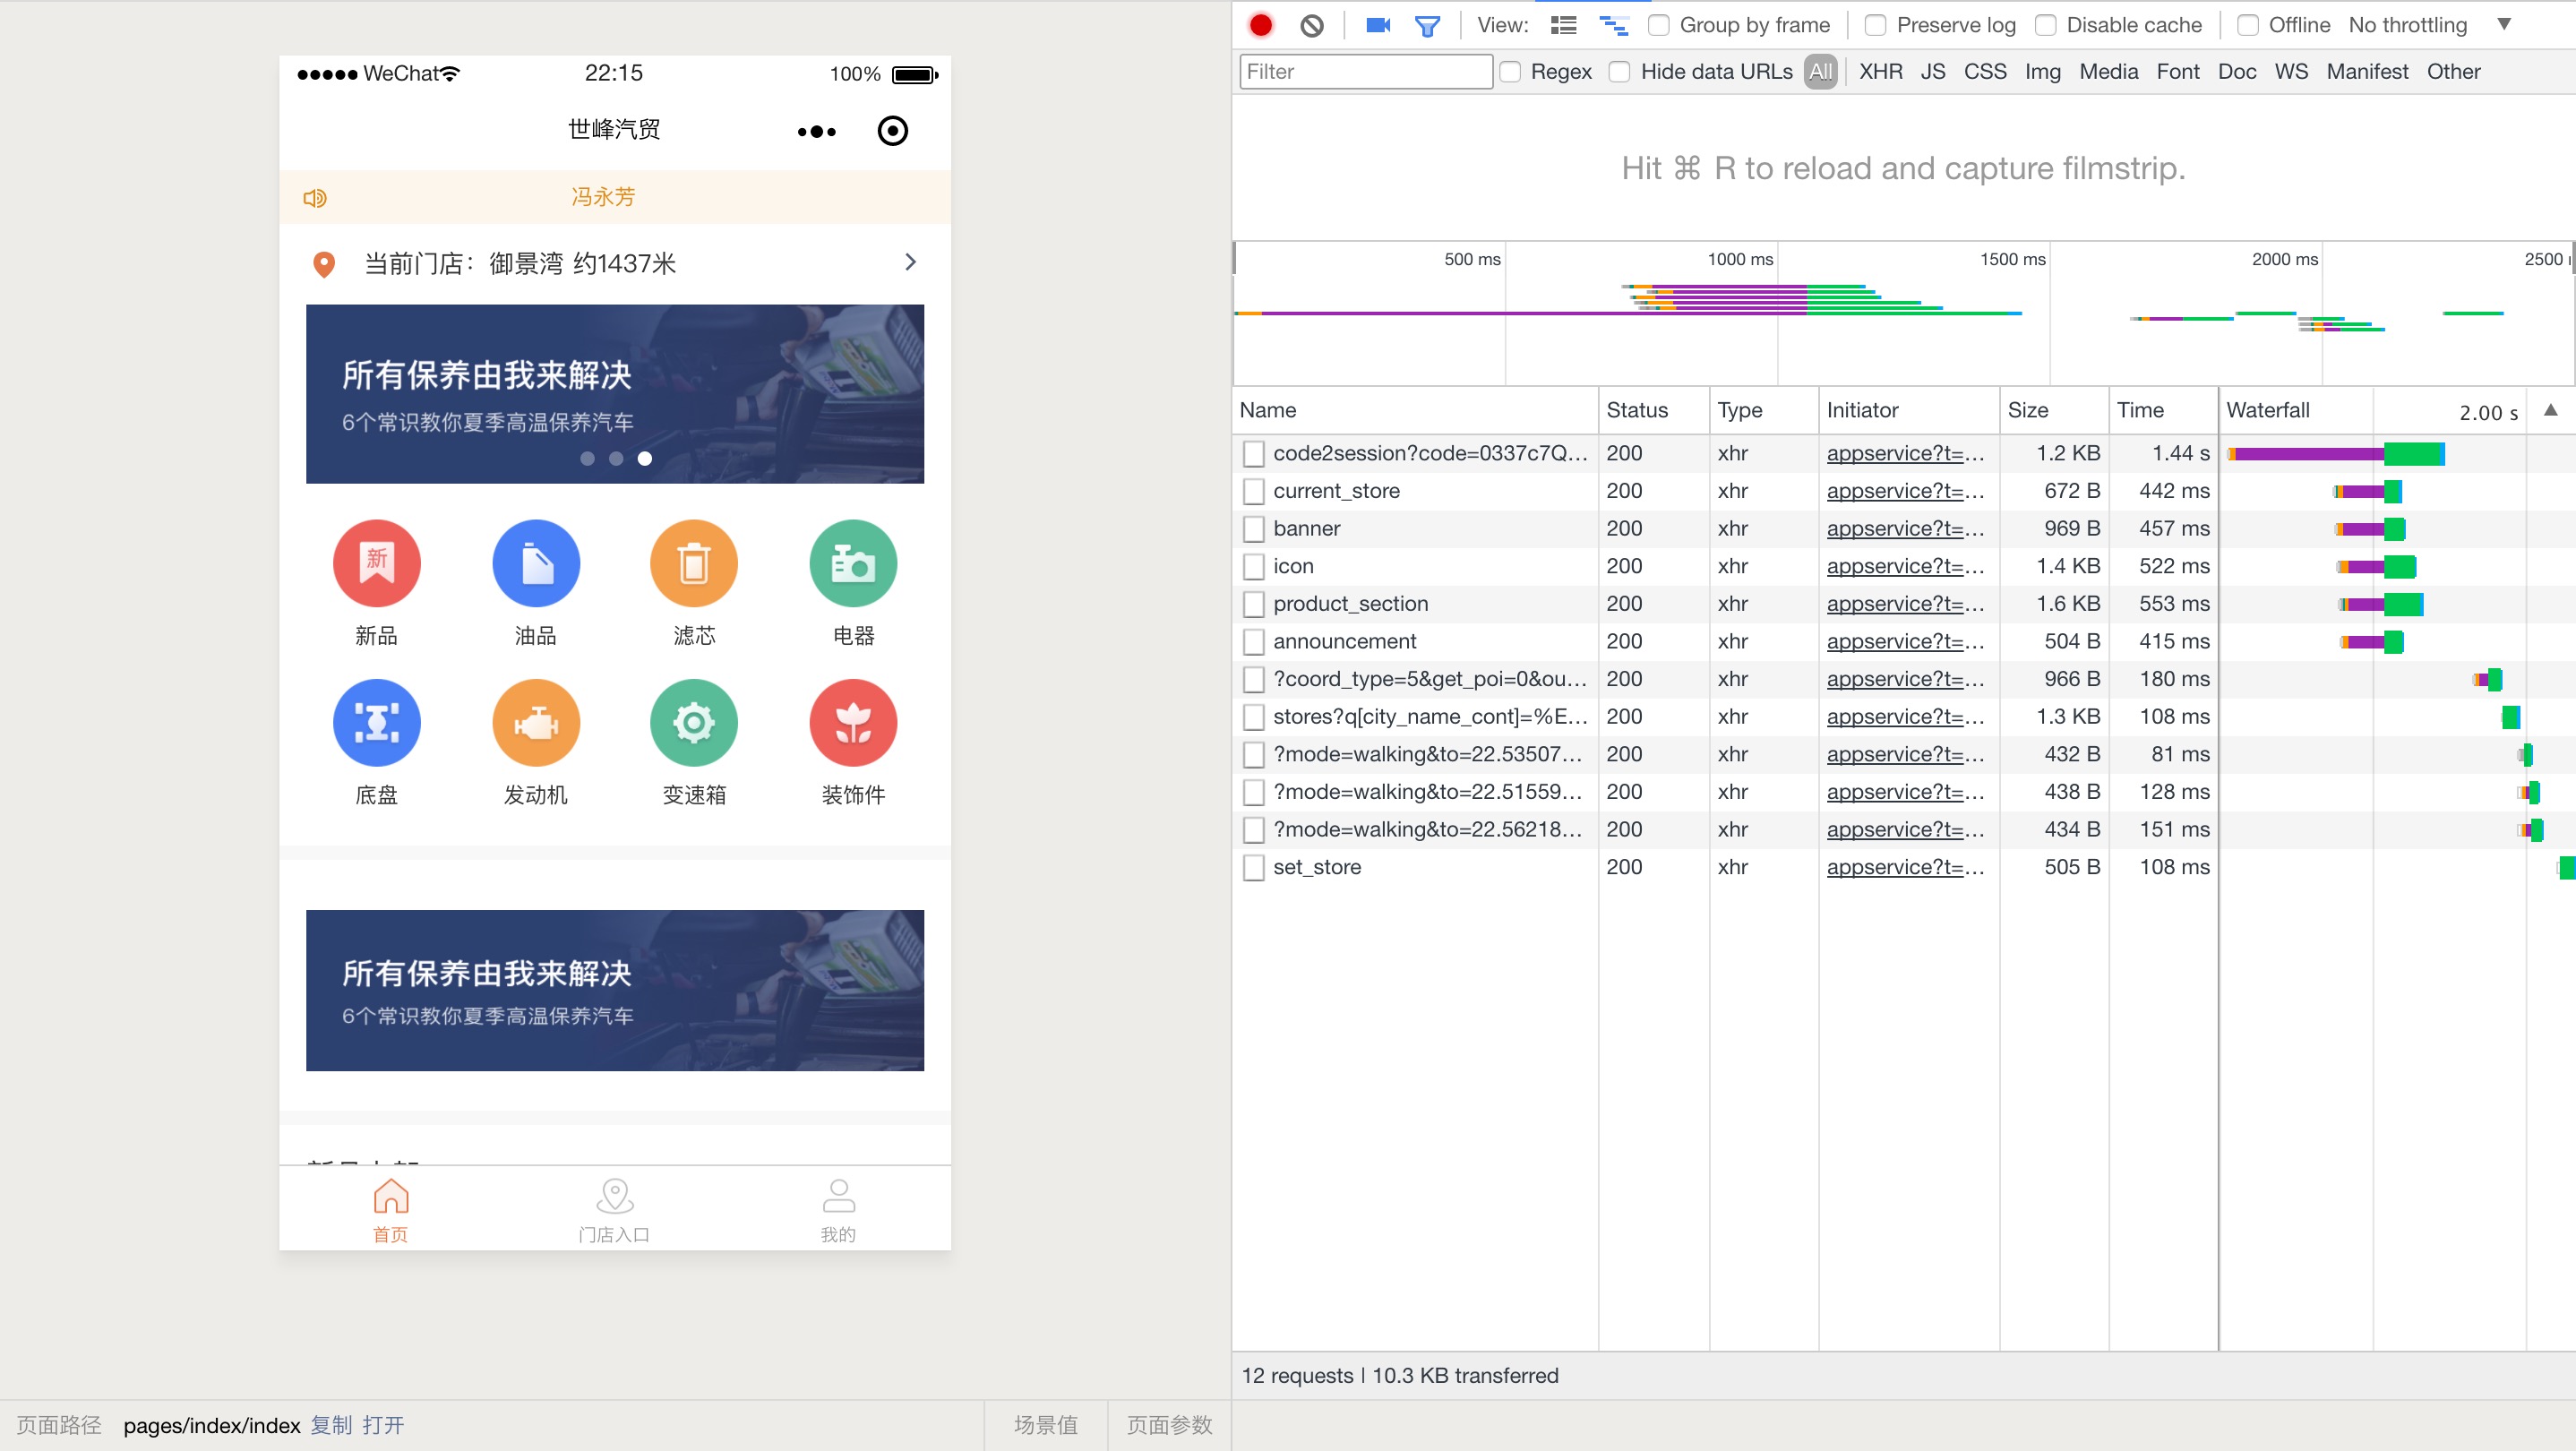Viewport: 2576px width, 1451px height.
Task: Tap the 变速箱 gearbox icon
Action: pyautogui.click(x=693, y=722)
